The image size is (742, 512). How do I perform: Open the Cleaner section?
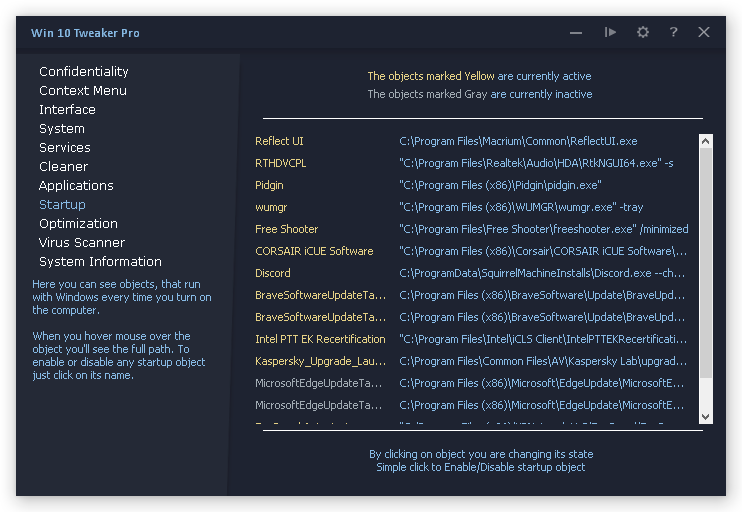coord(64,166)
